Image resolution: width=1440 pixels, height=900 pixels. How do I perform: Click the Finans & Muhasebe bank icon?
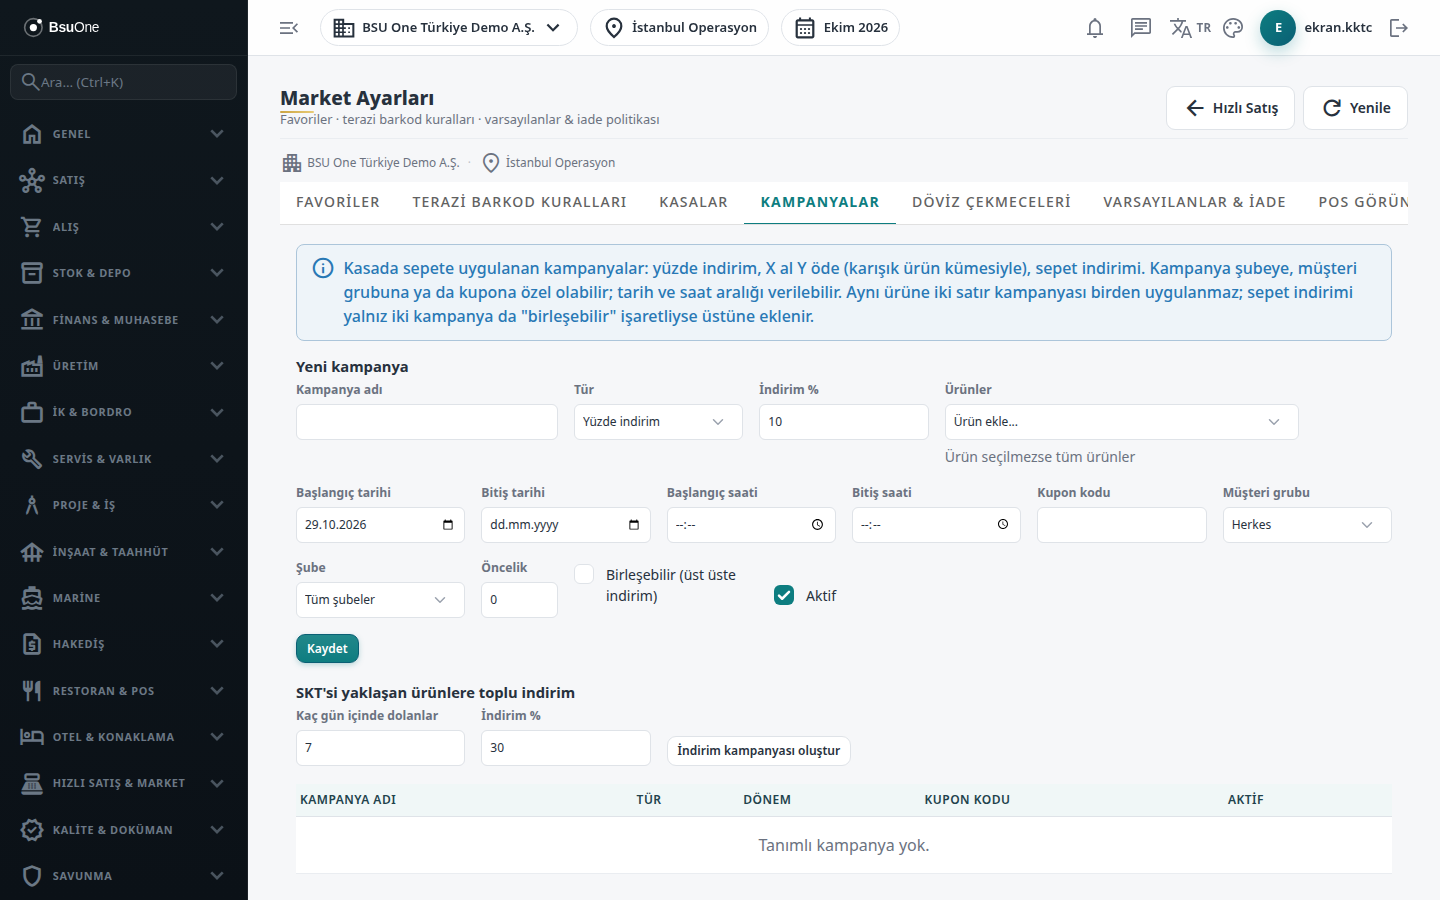32,320
